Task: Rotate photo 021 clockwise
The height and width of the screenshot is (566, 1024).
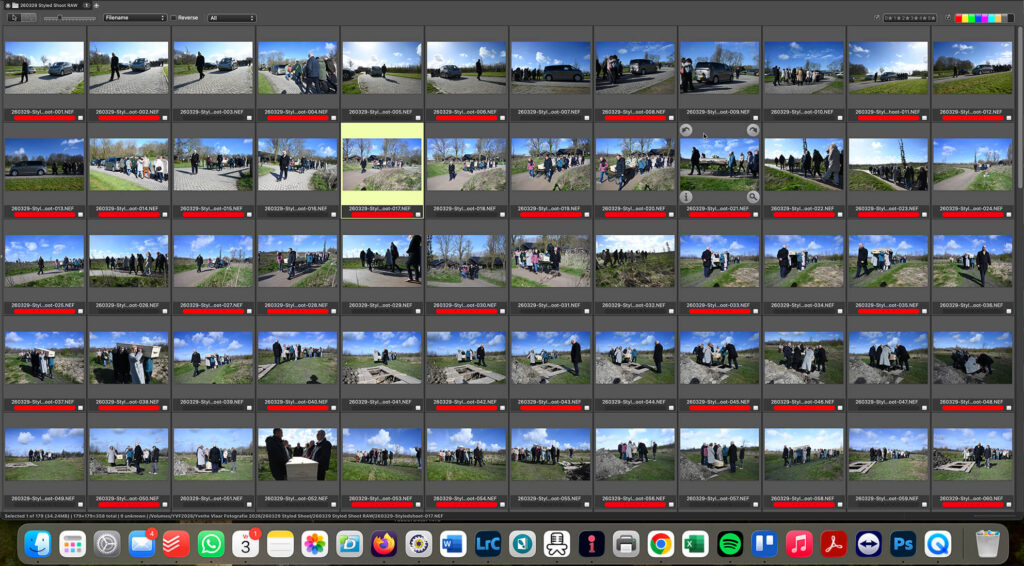Action: point(753,130)
